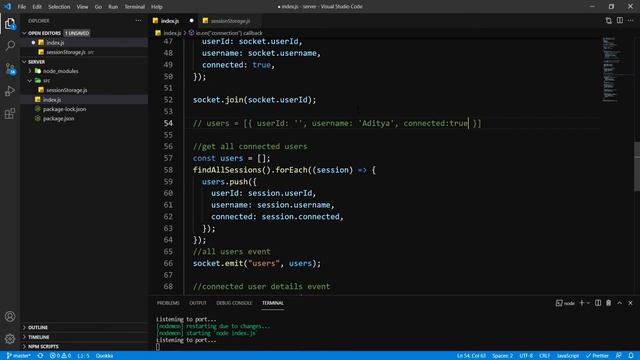Change the JavaScript language mode
640x360 pixels.
pyautogui.click(x=568, y=356)
